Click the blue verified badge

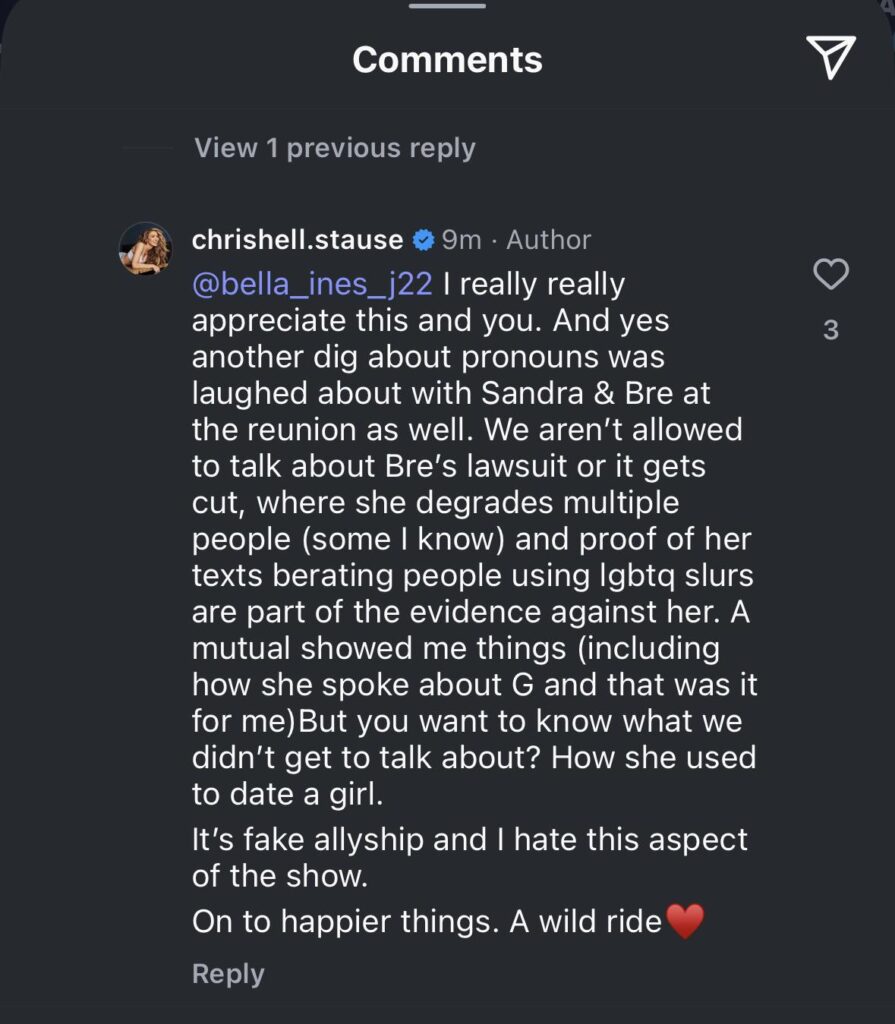pos(423,240)
